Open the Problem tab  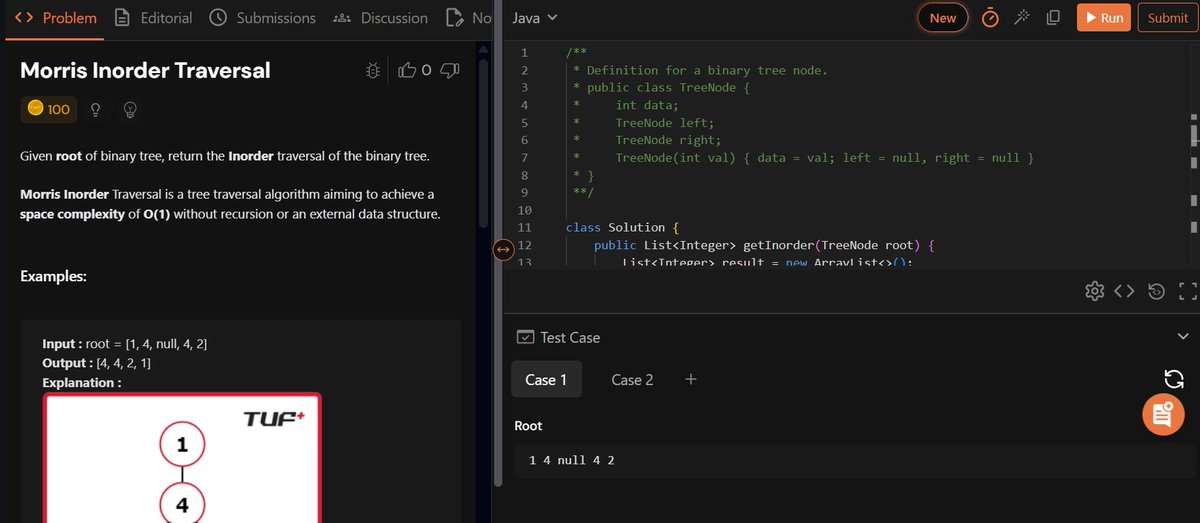pyautogui.click(x=55, y=18)
